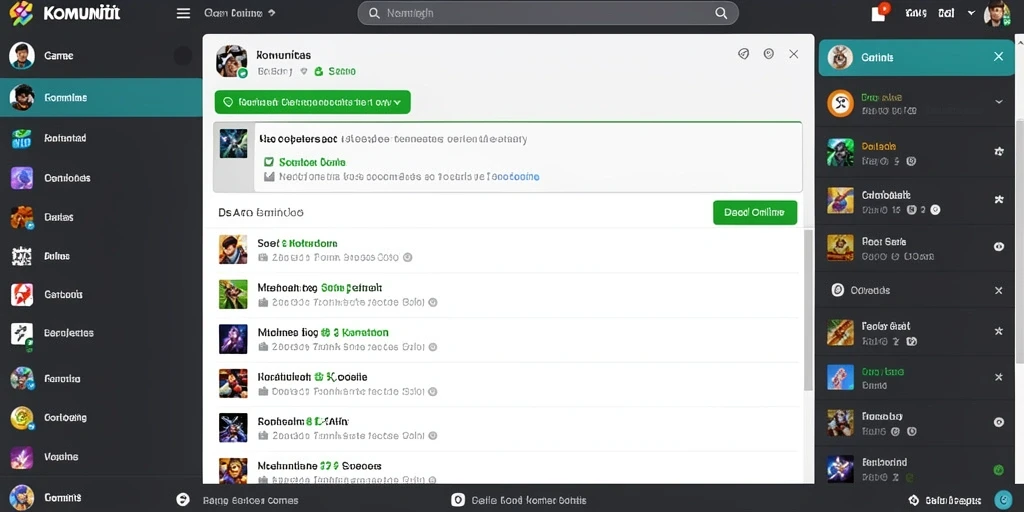Image resolution: width=1024 pixels, height=512 pixels.
Task: Toggle the green Sontoet Dante checkbox
Action: [x=268, y=162]
